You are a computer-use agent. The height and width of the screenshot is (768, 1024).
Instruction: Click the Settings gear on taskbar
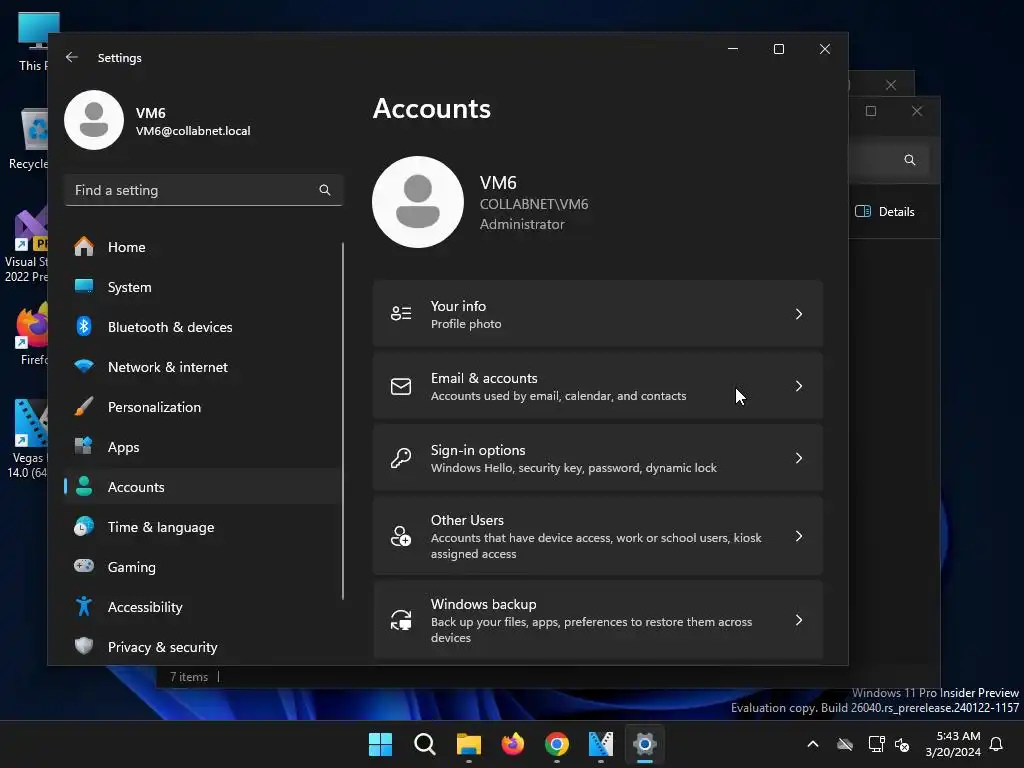(x=645, y=744)
